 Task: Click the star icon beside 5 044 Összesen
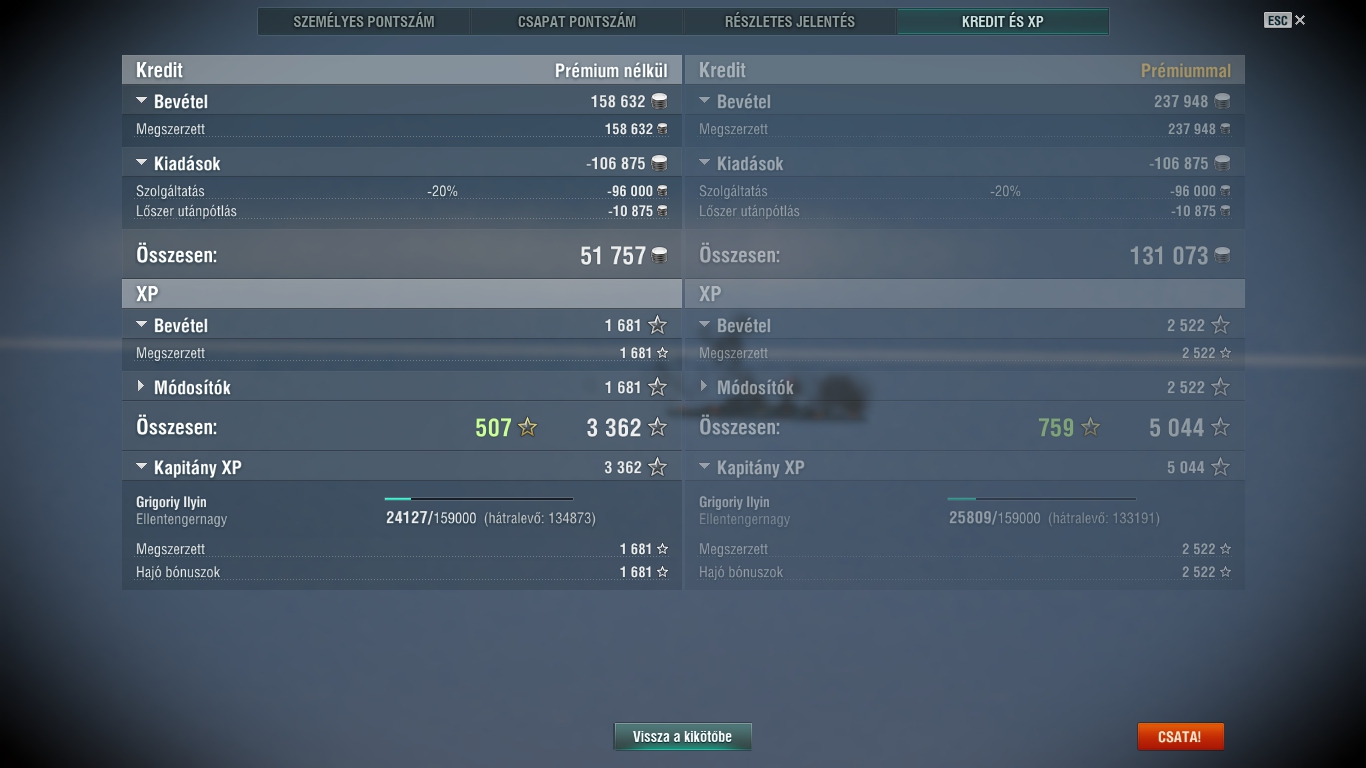(1220, 428)
